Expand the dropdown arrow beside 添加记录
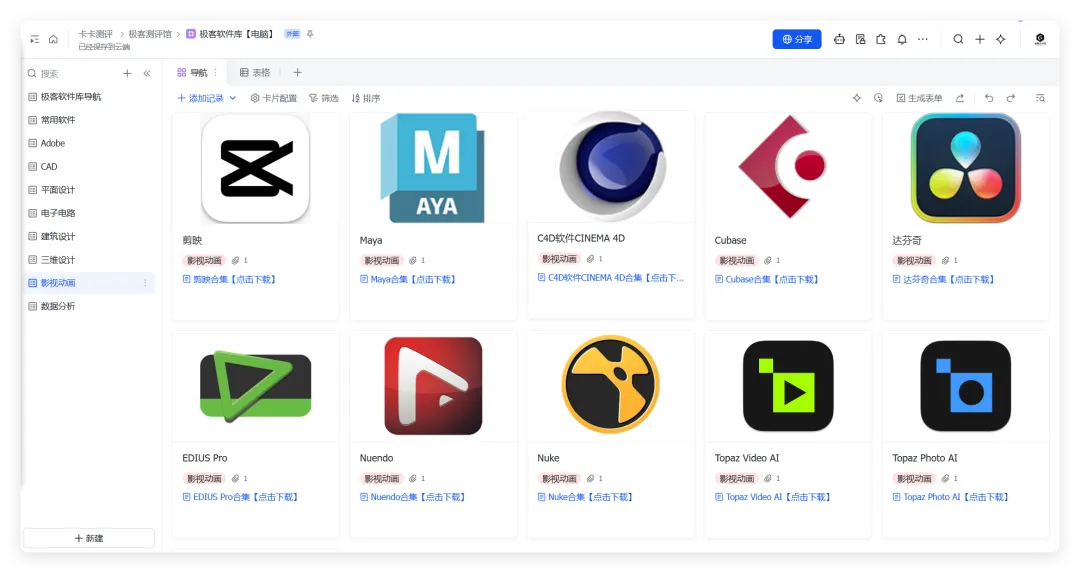Viewport: 1080px width, 573px height. 233,98
